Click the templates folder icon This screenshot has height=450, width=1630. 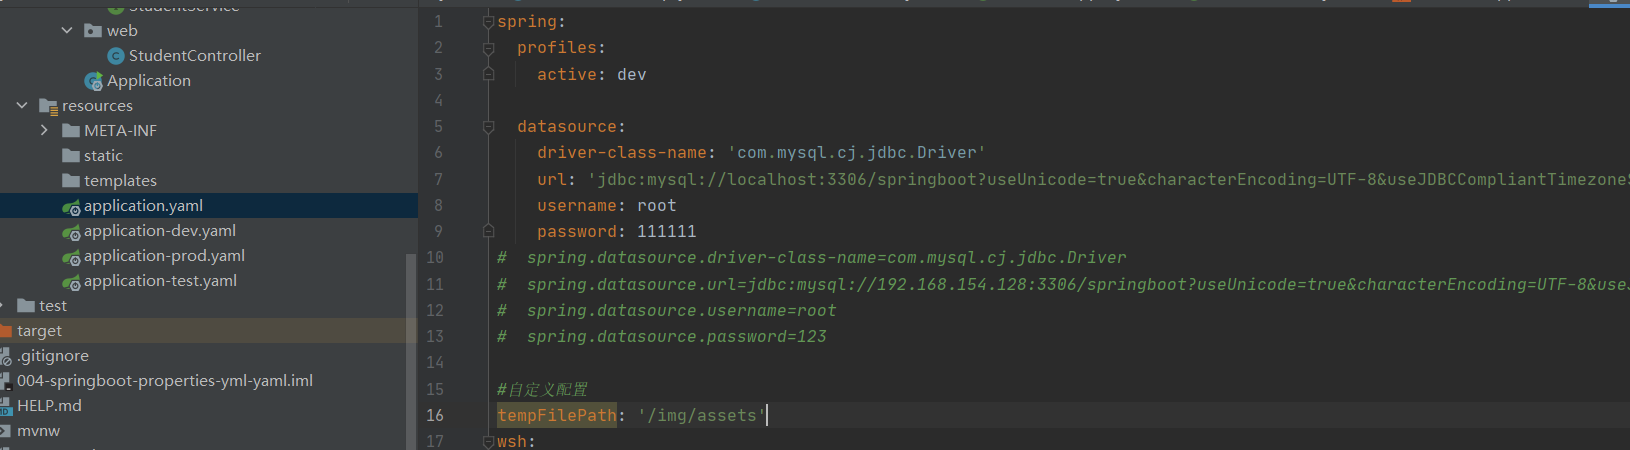(x=71, y=181)
